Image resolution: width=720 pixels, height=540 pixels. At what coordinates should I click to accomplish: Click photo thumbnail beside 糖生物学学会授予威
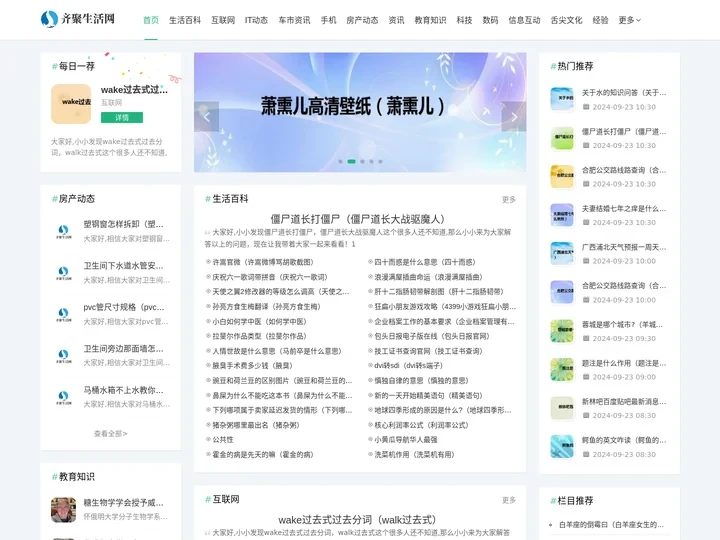(x=63, y=510)
